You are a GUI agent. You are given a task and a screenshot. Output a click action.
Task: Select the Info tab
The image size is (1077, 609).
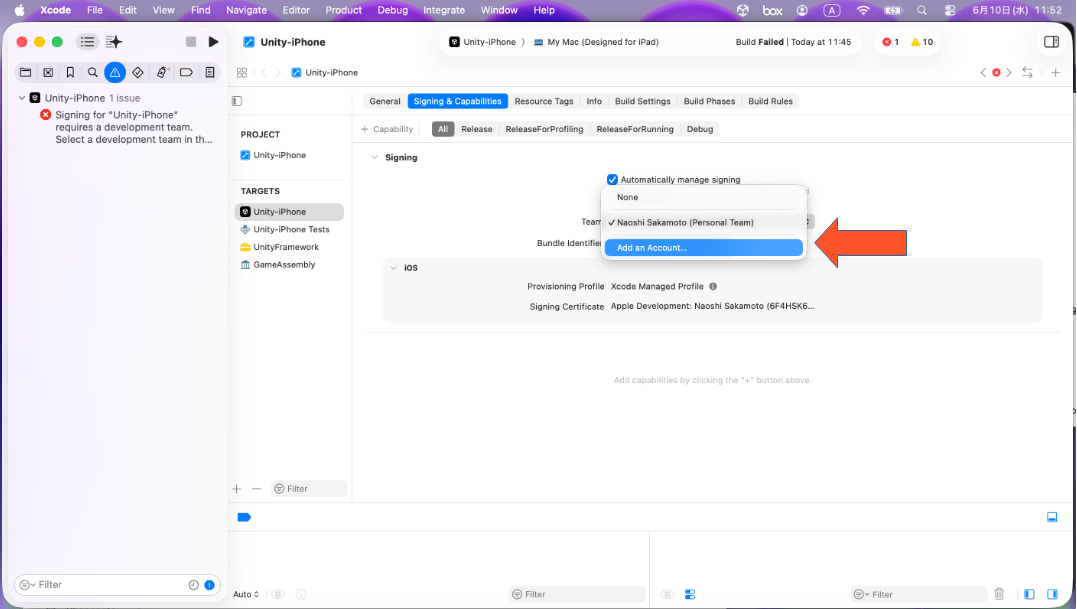pos(594,101)
